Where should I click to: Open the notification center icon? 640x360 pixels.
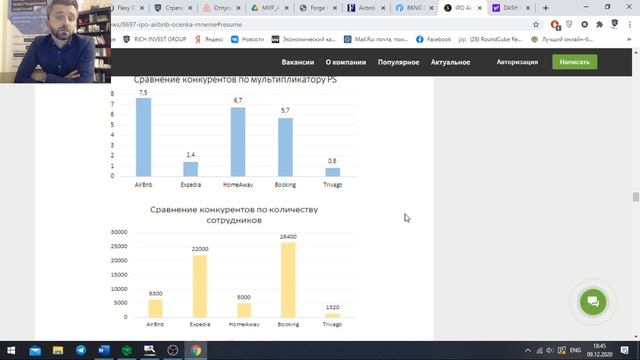624,350
